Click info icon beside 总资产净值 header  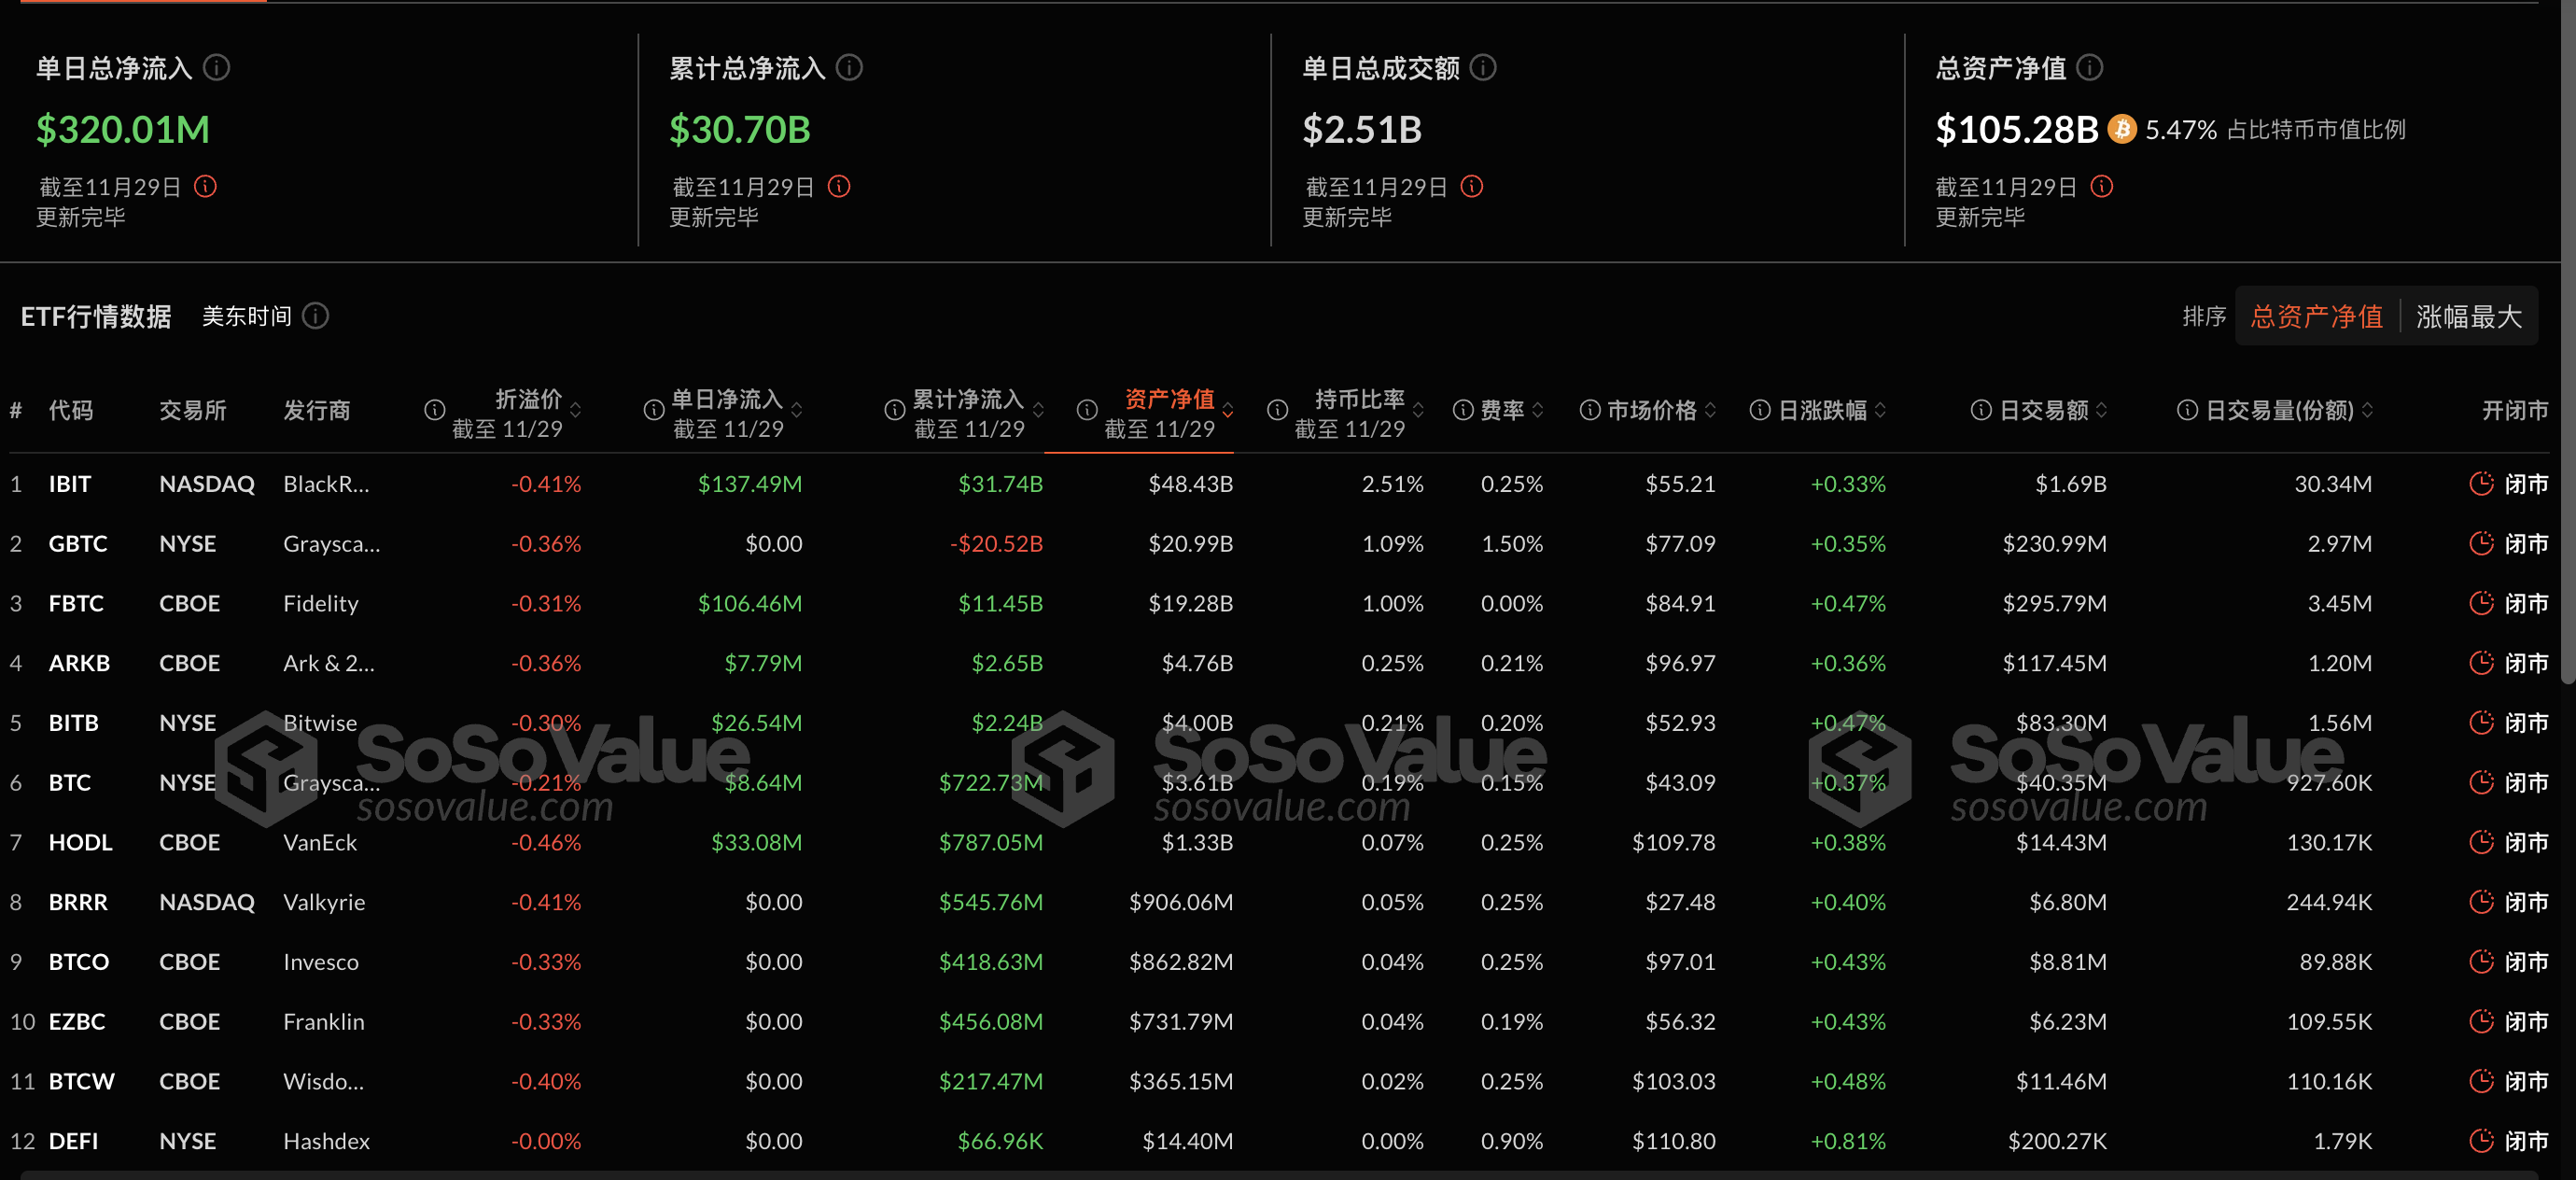coord(2089,67)
